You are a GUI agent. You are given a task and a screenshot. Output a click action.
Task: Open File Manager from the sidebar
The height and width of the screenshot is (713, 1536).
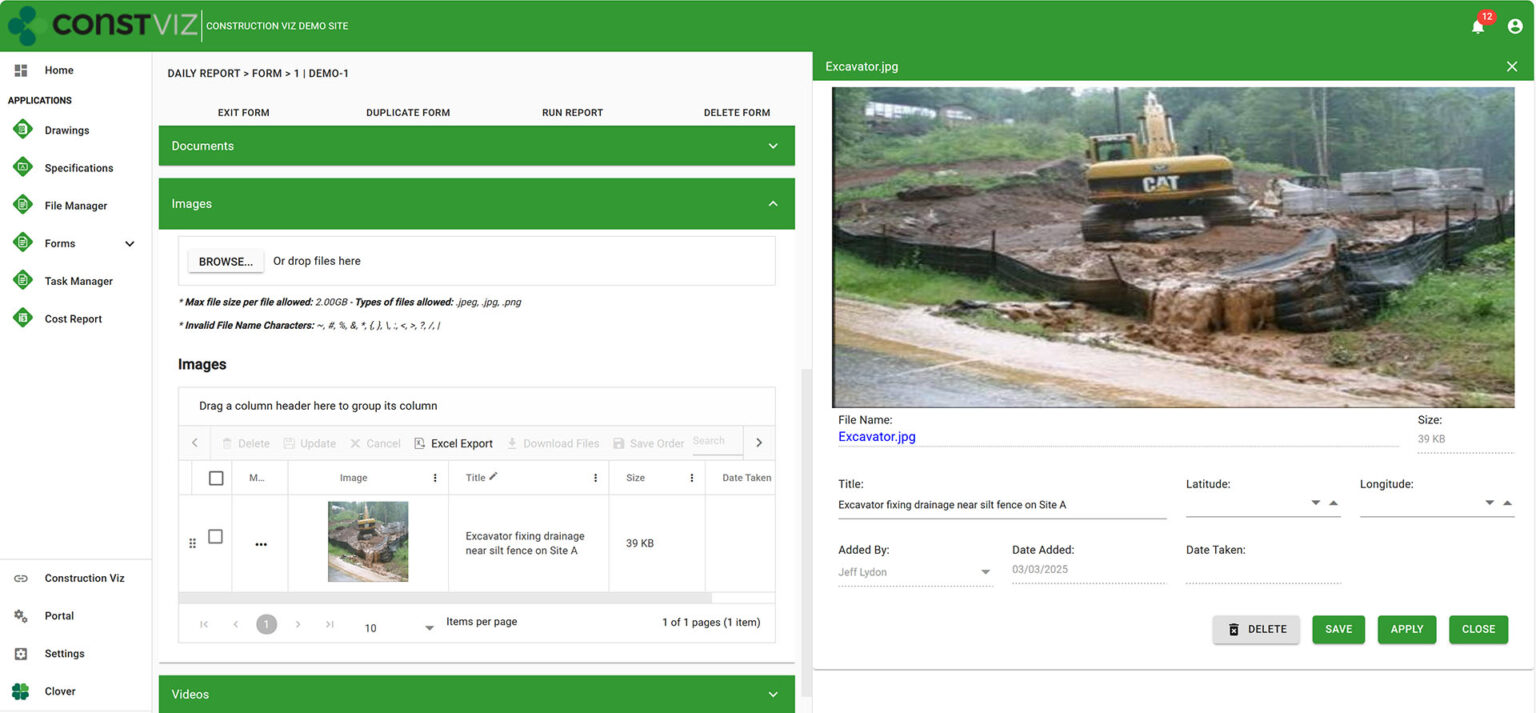(80, 205)
